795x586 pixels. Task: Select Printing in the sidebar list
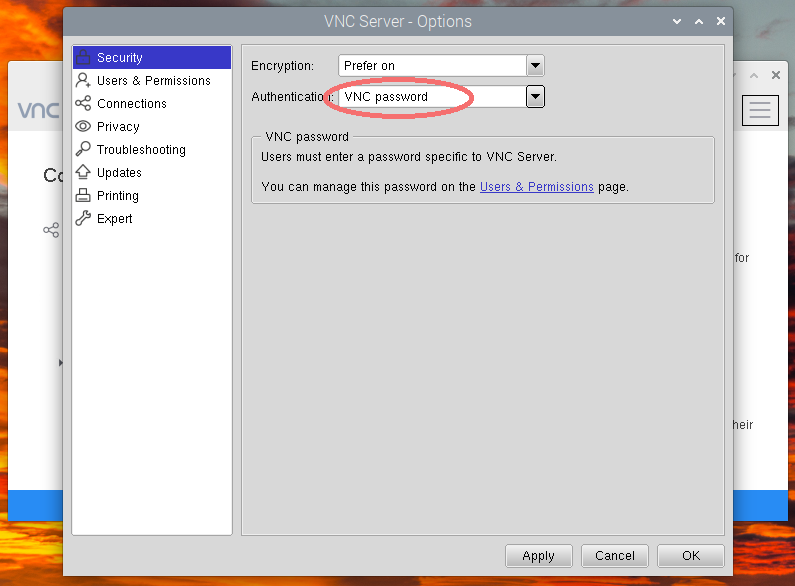pos(152,195)
